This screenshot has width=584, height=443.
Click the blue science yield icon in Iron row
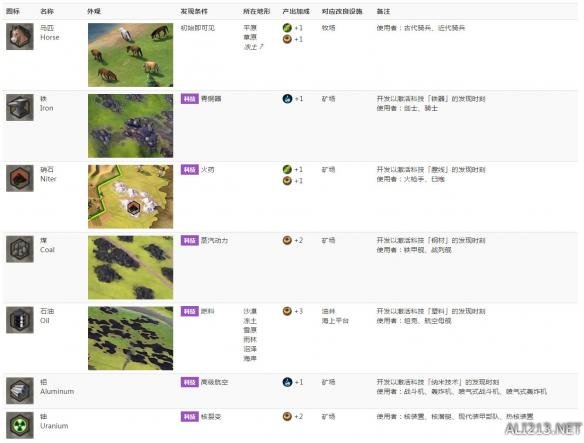[287, 99]
